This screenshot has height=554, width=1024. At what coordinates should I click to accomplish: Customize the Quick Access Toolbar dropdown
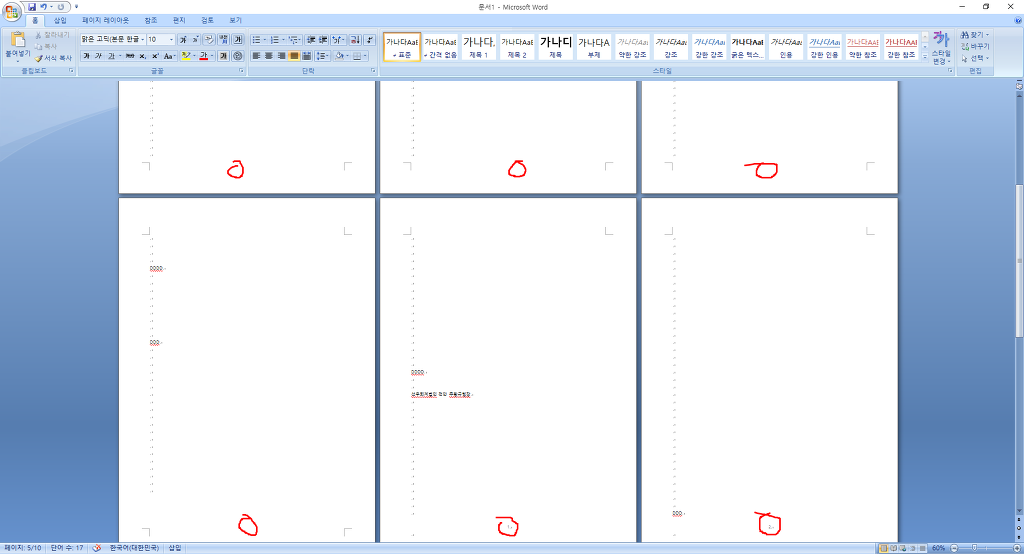coord(76,7)
